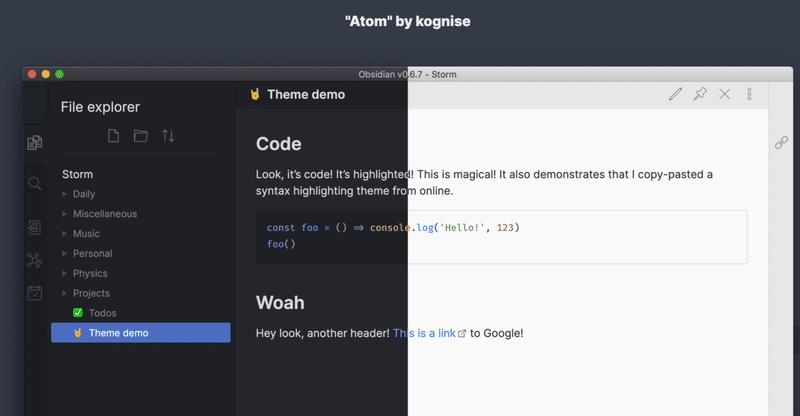
Task: Click green checkmark emoji beside Todos
Action: pos(78,312)
